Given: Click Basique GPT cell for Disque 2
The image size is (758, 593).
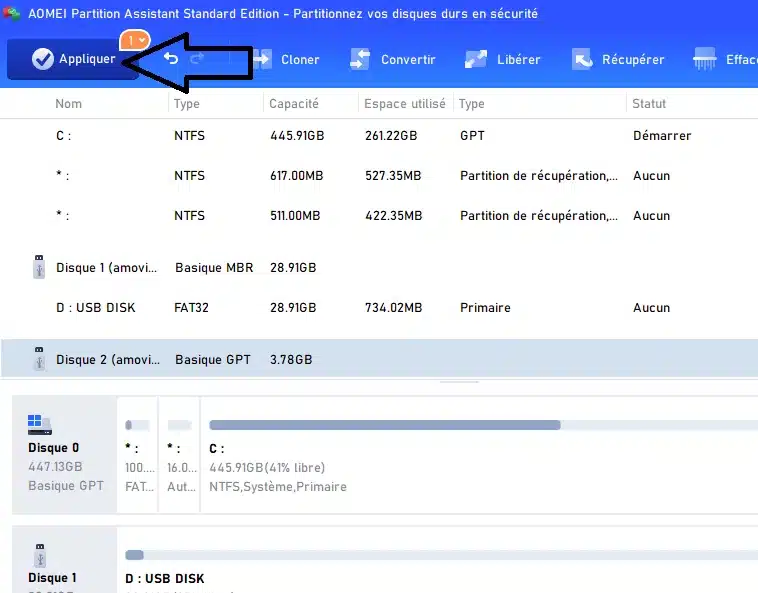Looking at the screenshot, I should tap(213, 360).
